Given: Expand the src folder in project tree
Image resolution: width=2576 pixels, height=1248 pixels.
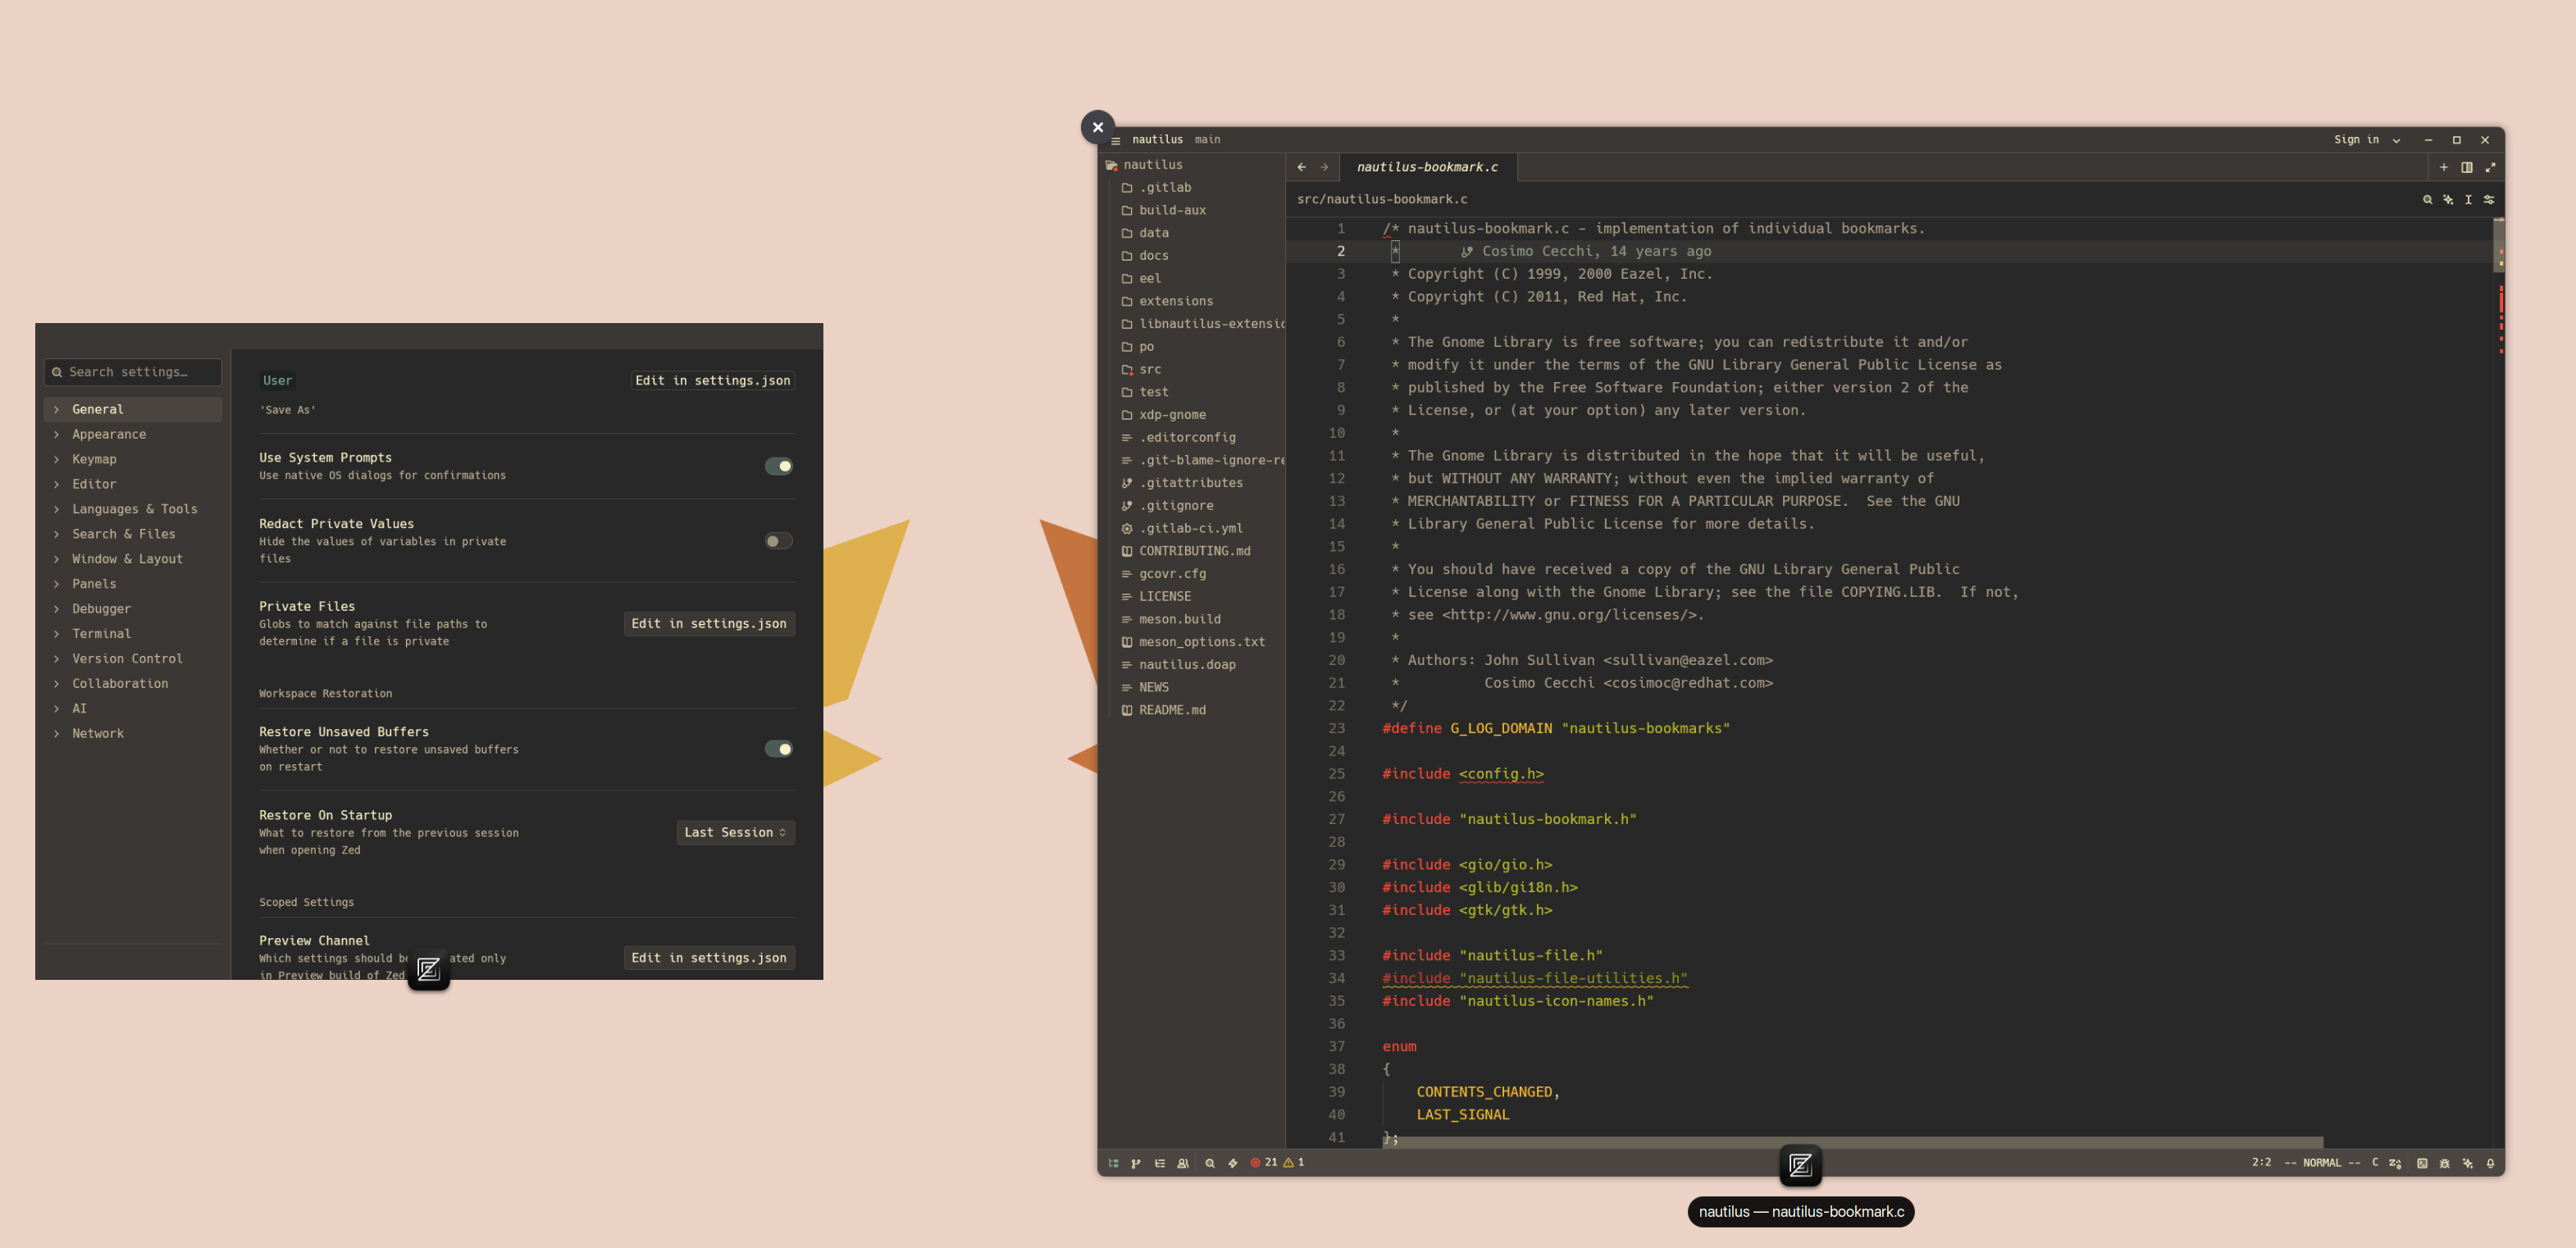Looking at the screenshot, I should 1150,369.
